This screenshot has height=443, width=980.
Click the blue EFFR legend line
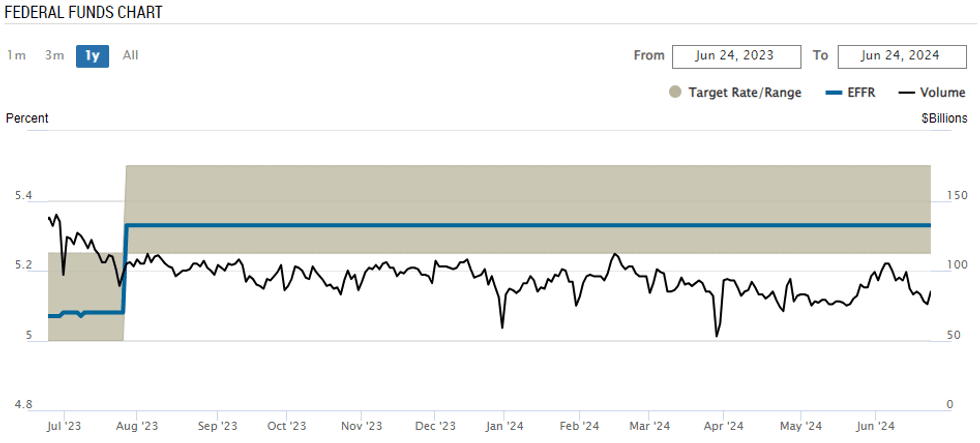click(834, 92)
